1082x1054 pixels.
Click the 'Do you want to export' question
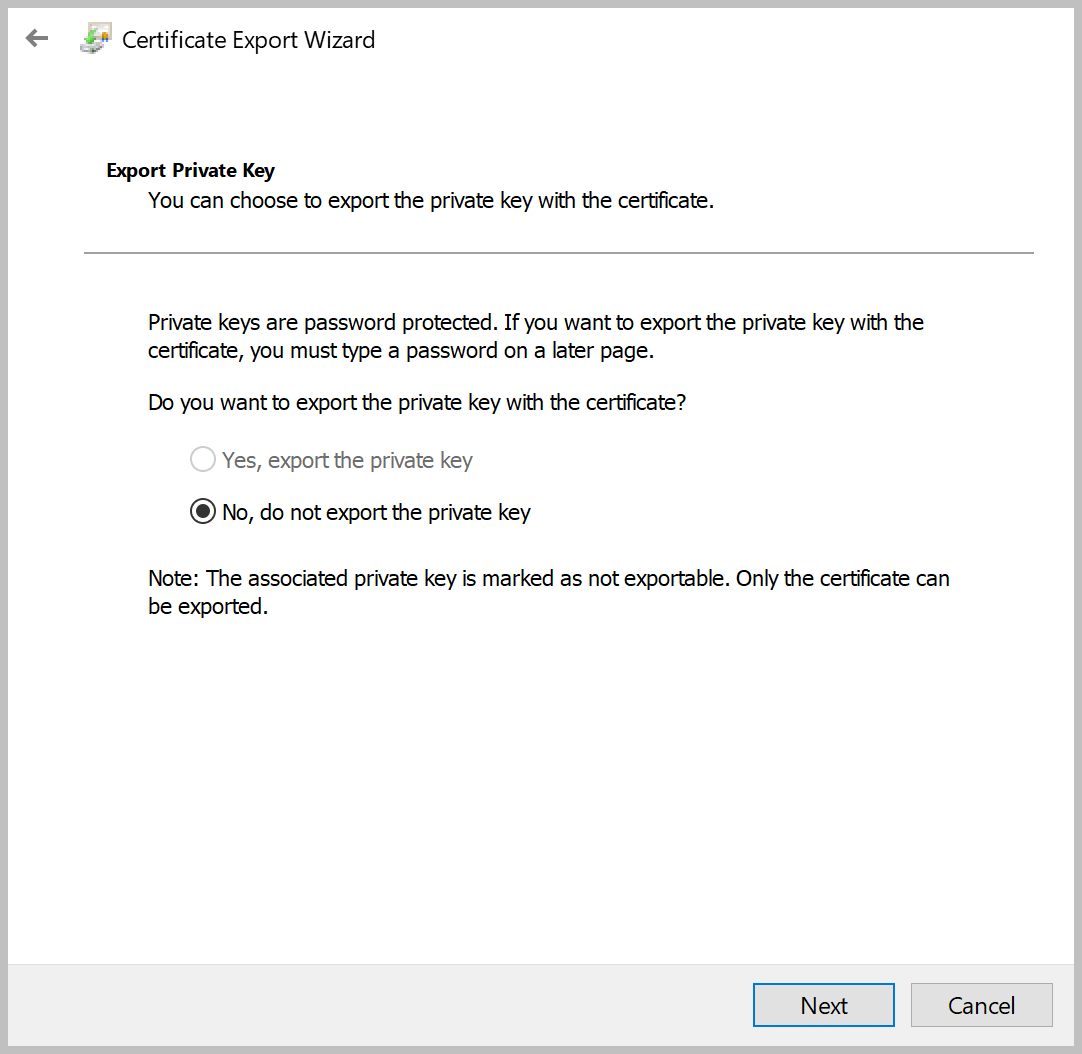417,402
